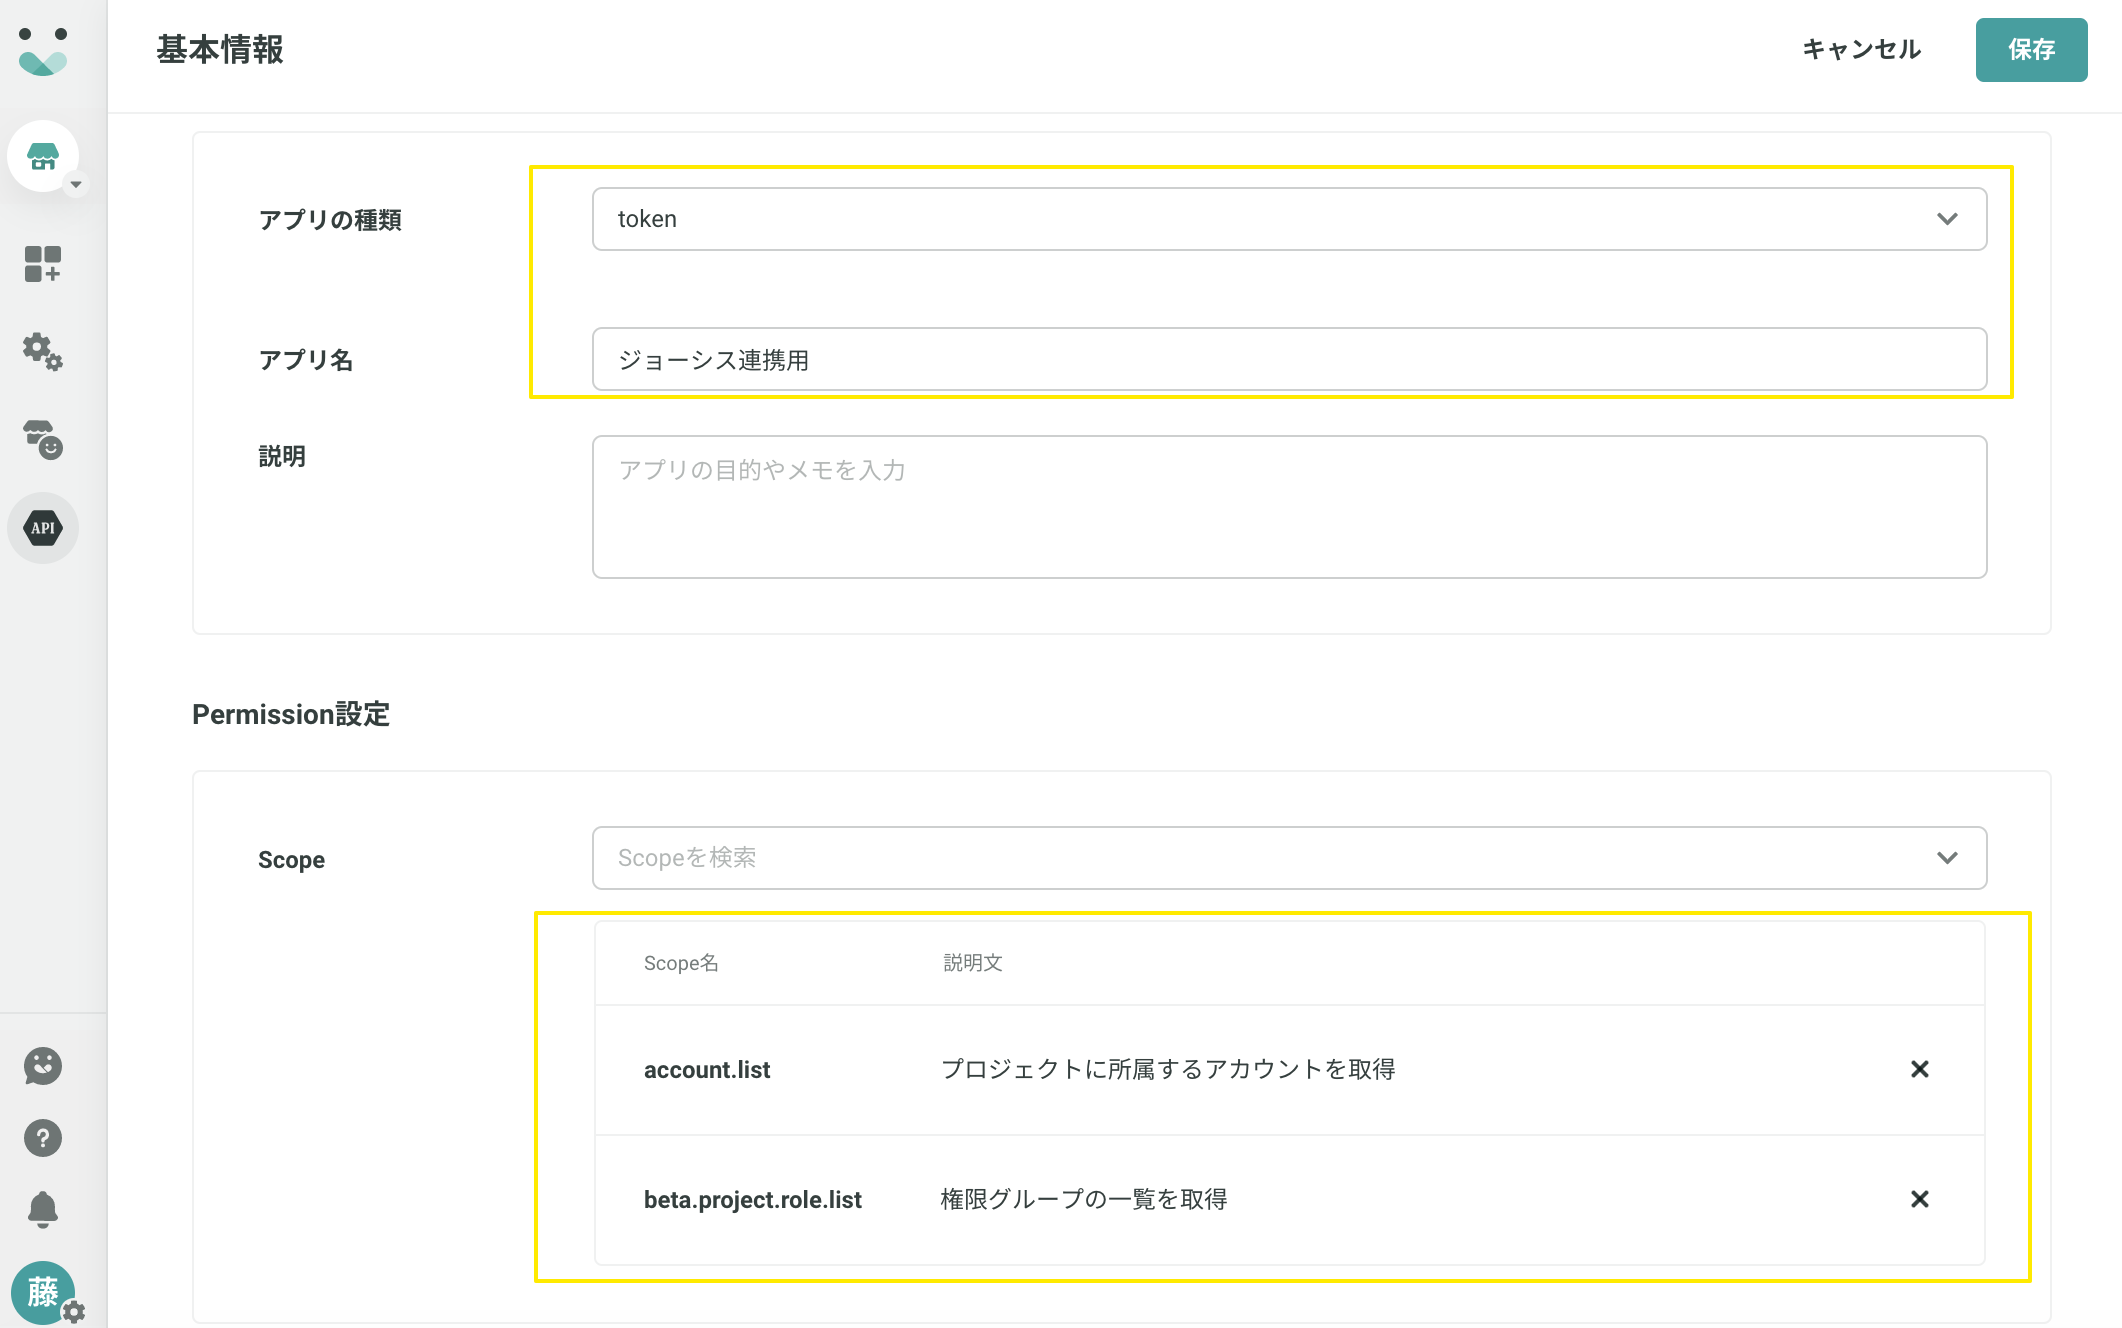Remove the account.list scope
Image resolution: width=2122 pixels, height=1328 pixels.
point(1919,1069)
